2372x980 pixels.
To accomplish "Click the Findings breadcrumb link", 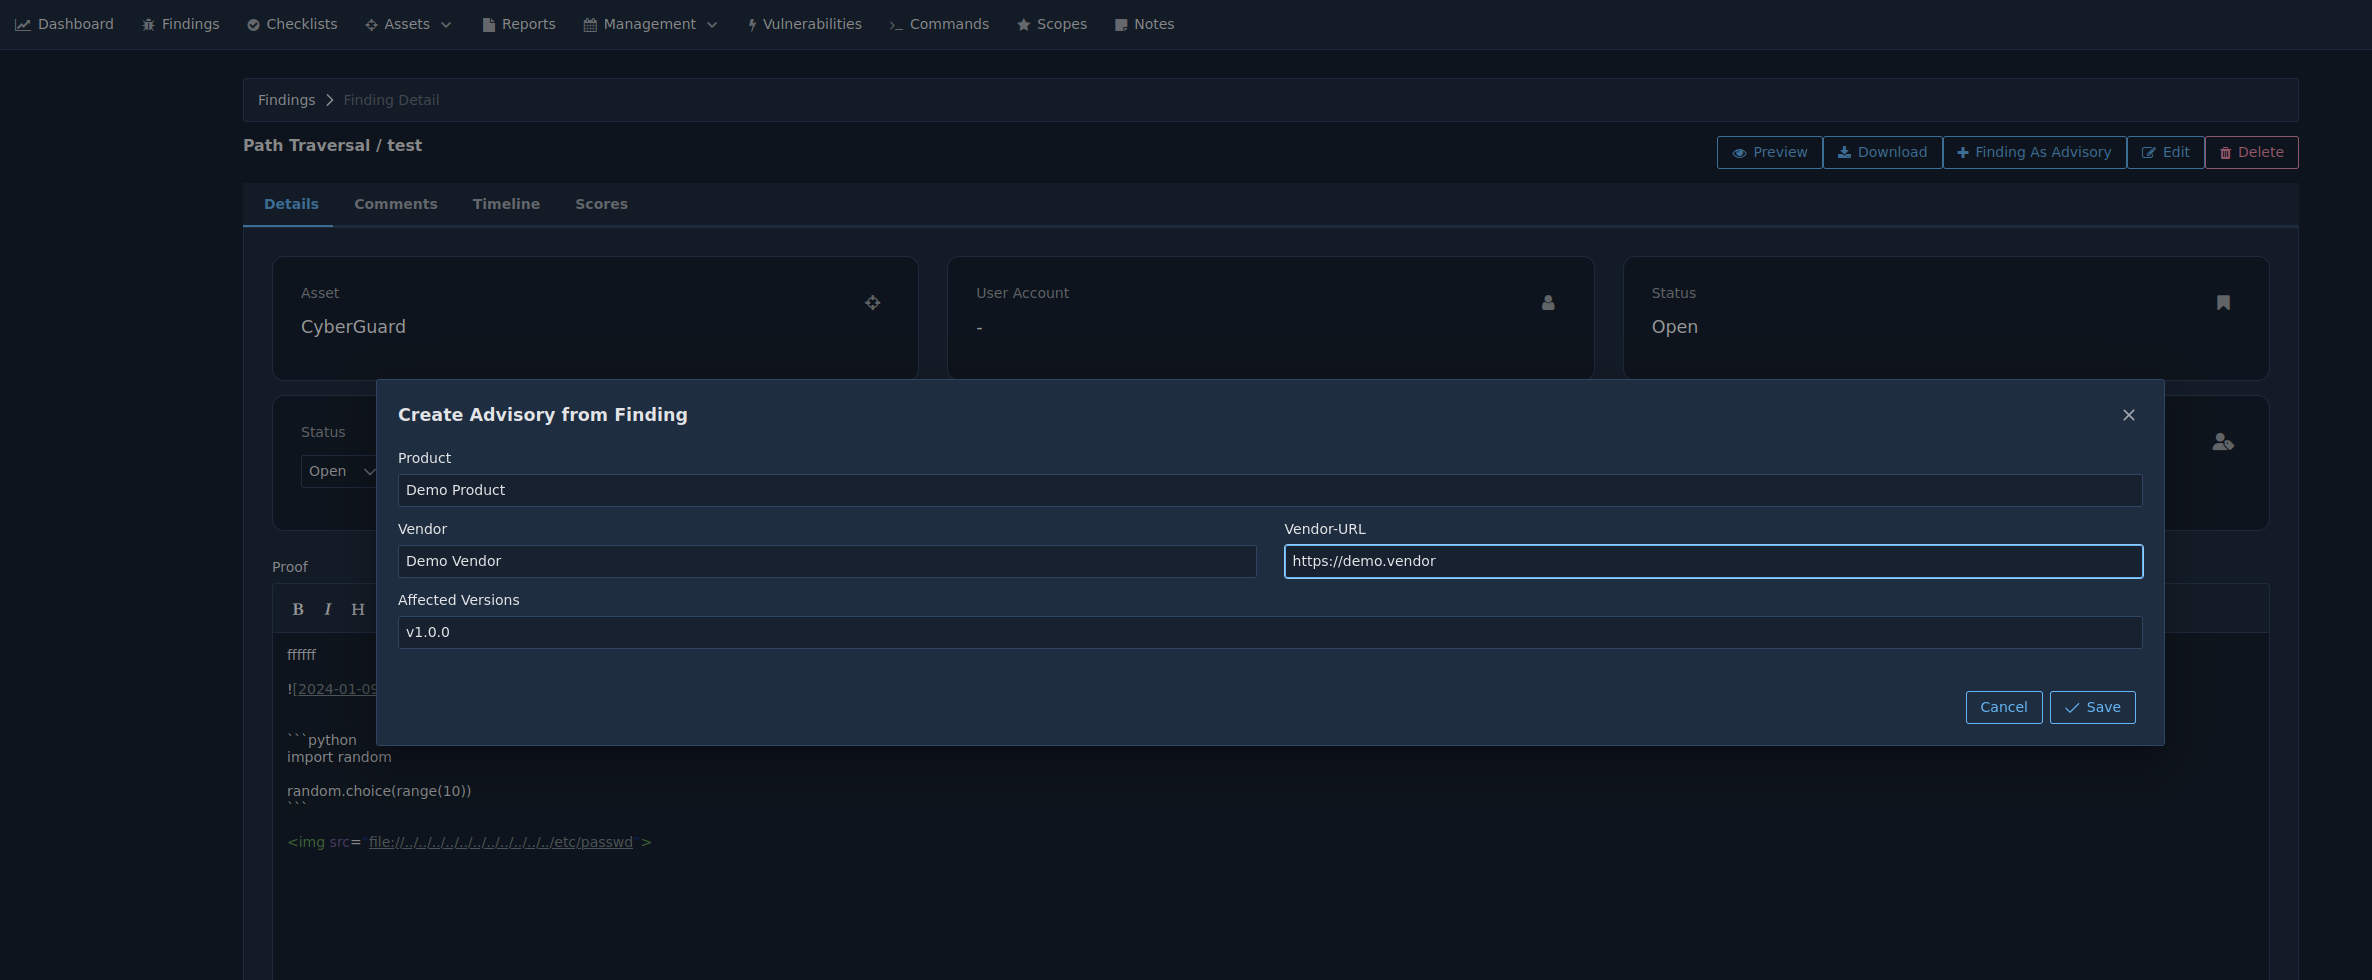I will click(x=286, y=100).
